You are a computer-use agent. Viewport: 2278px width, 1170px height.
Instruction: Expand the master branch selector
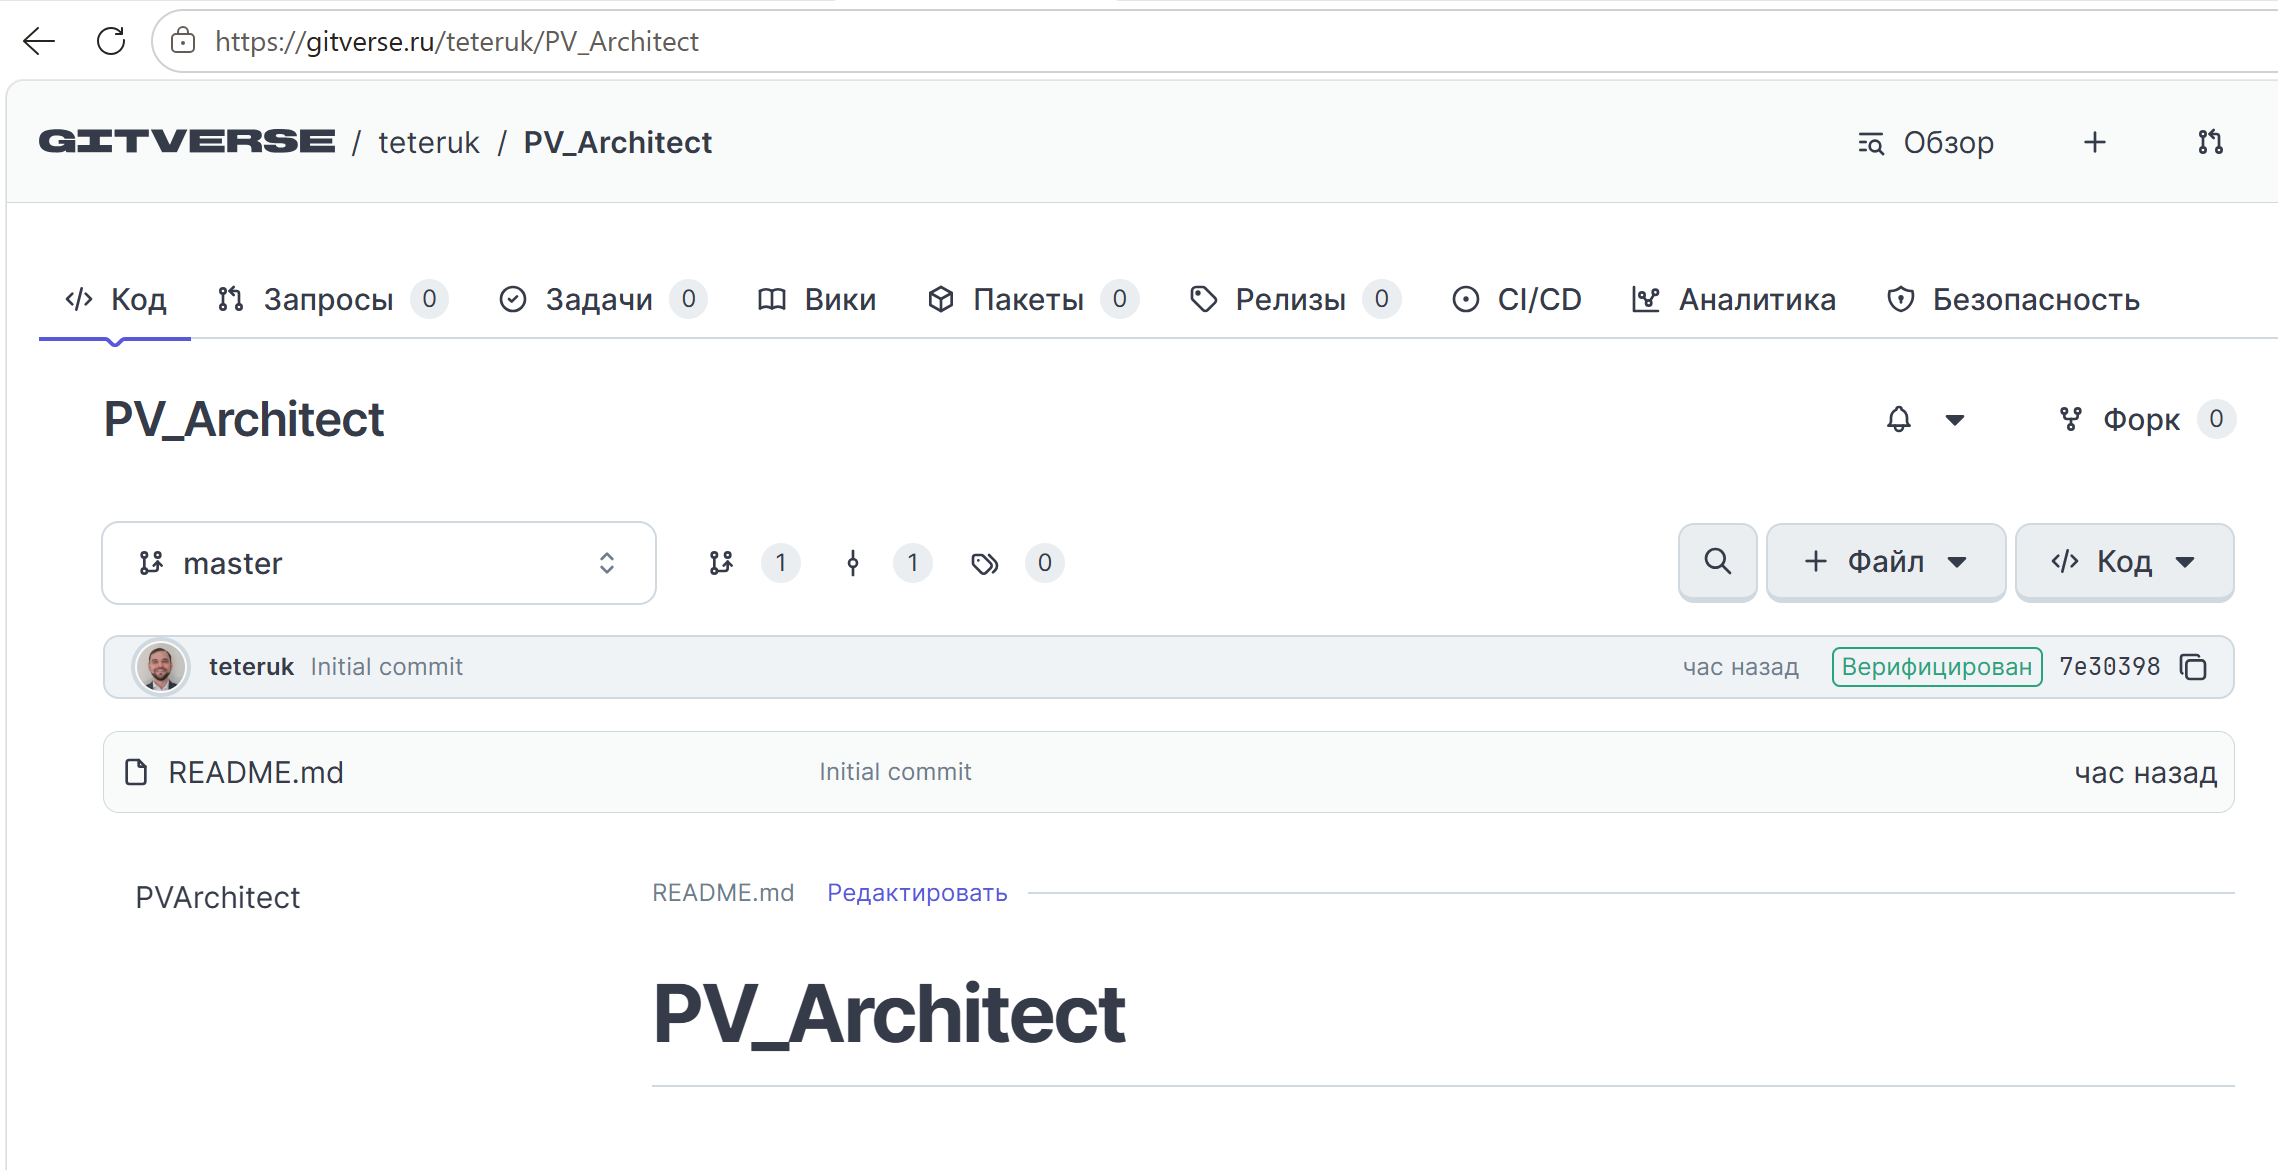(379, 563)
